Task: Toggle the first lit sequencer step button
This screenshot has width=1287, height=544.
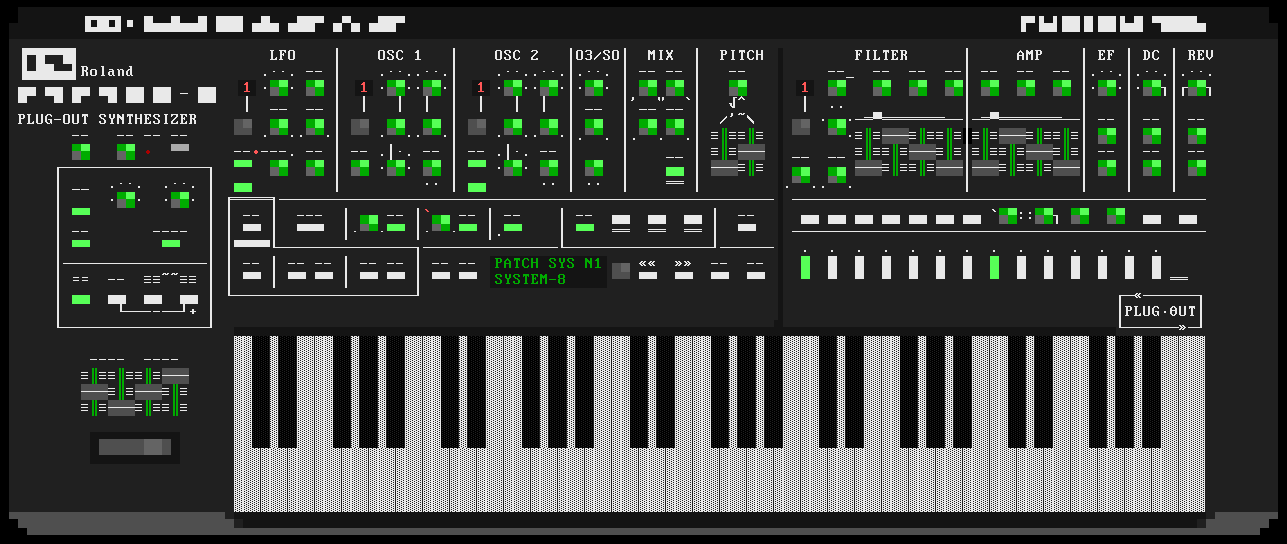Action: [x=806, y=267]
